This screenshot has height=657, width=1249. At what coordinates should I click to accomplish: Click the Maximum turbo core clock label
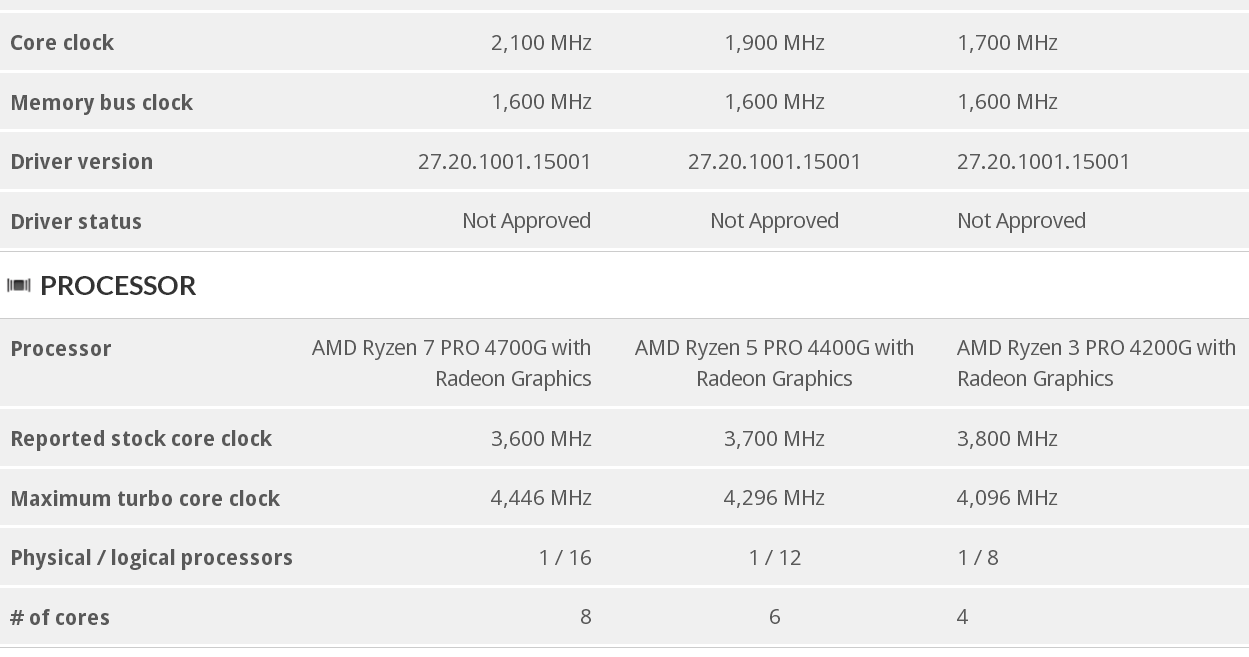tap(145, 498)
